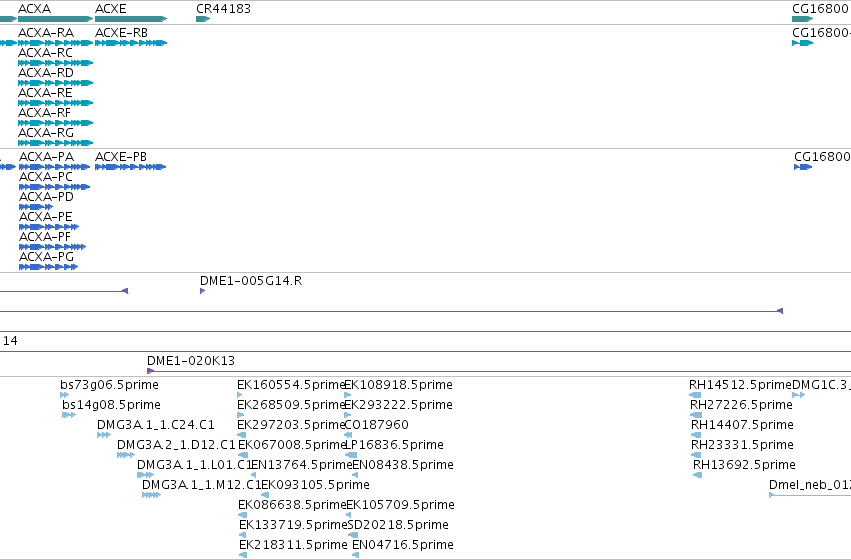Screen dimensions: 851x560
Task: Select EST EK067008.5prime
Action: (243, 455)
